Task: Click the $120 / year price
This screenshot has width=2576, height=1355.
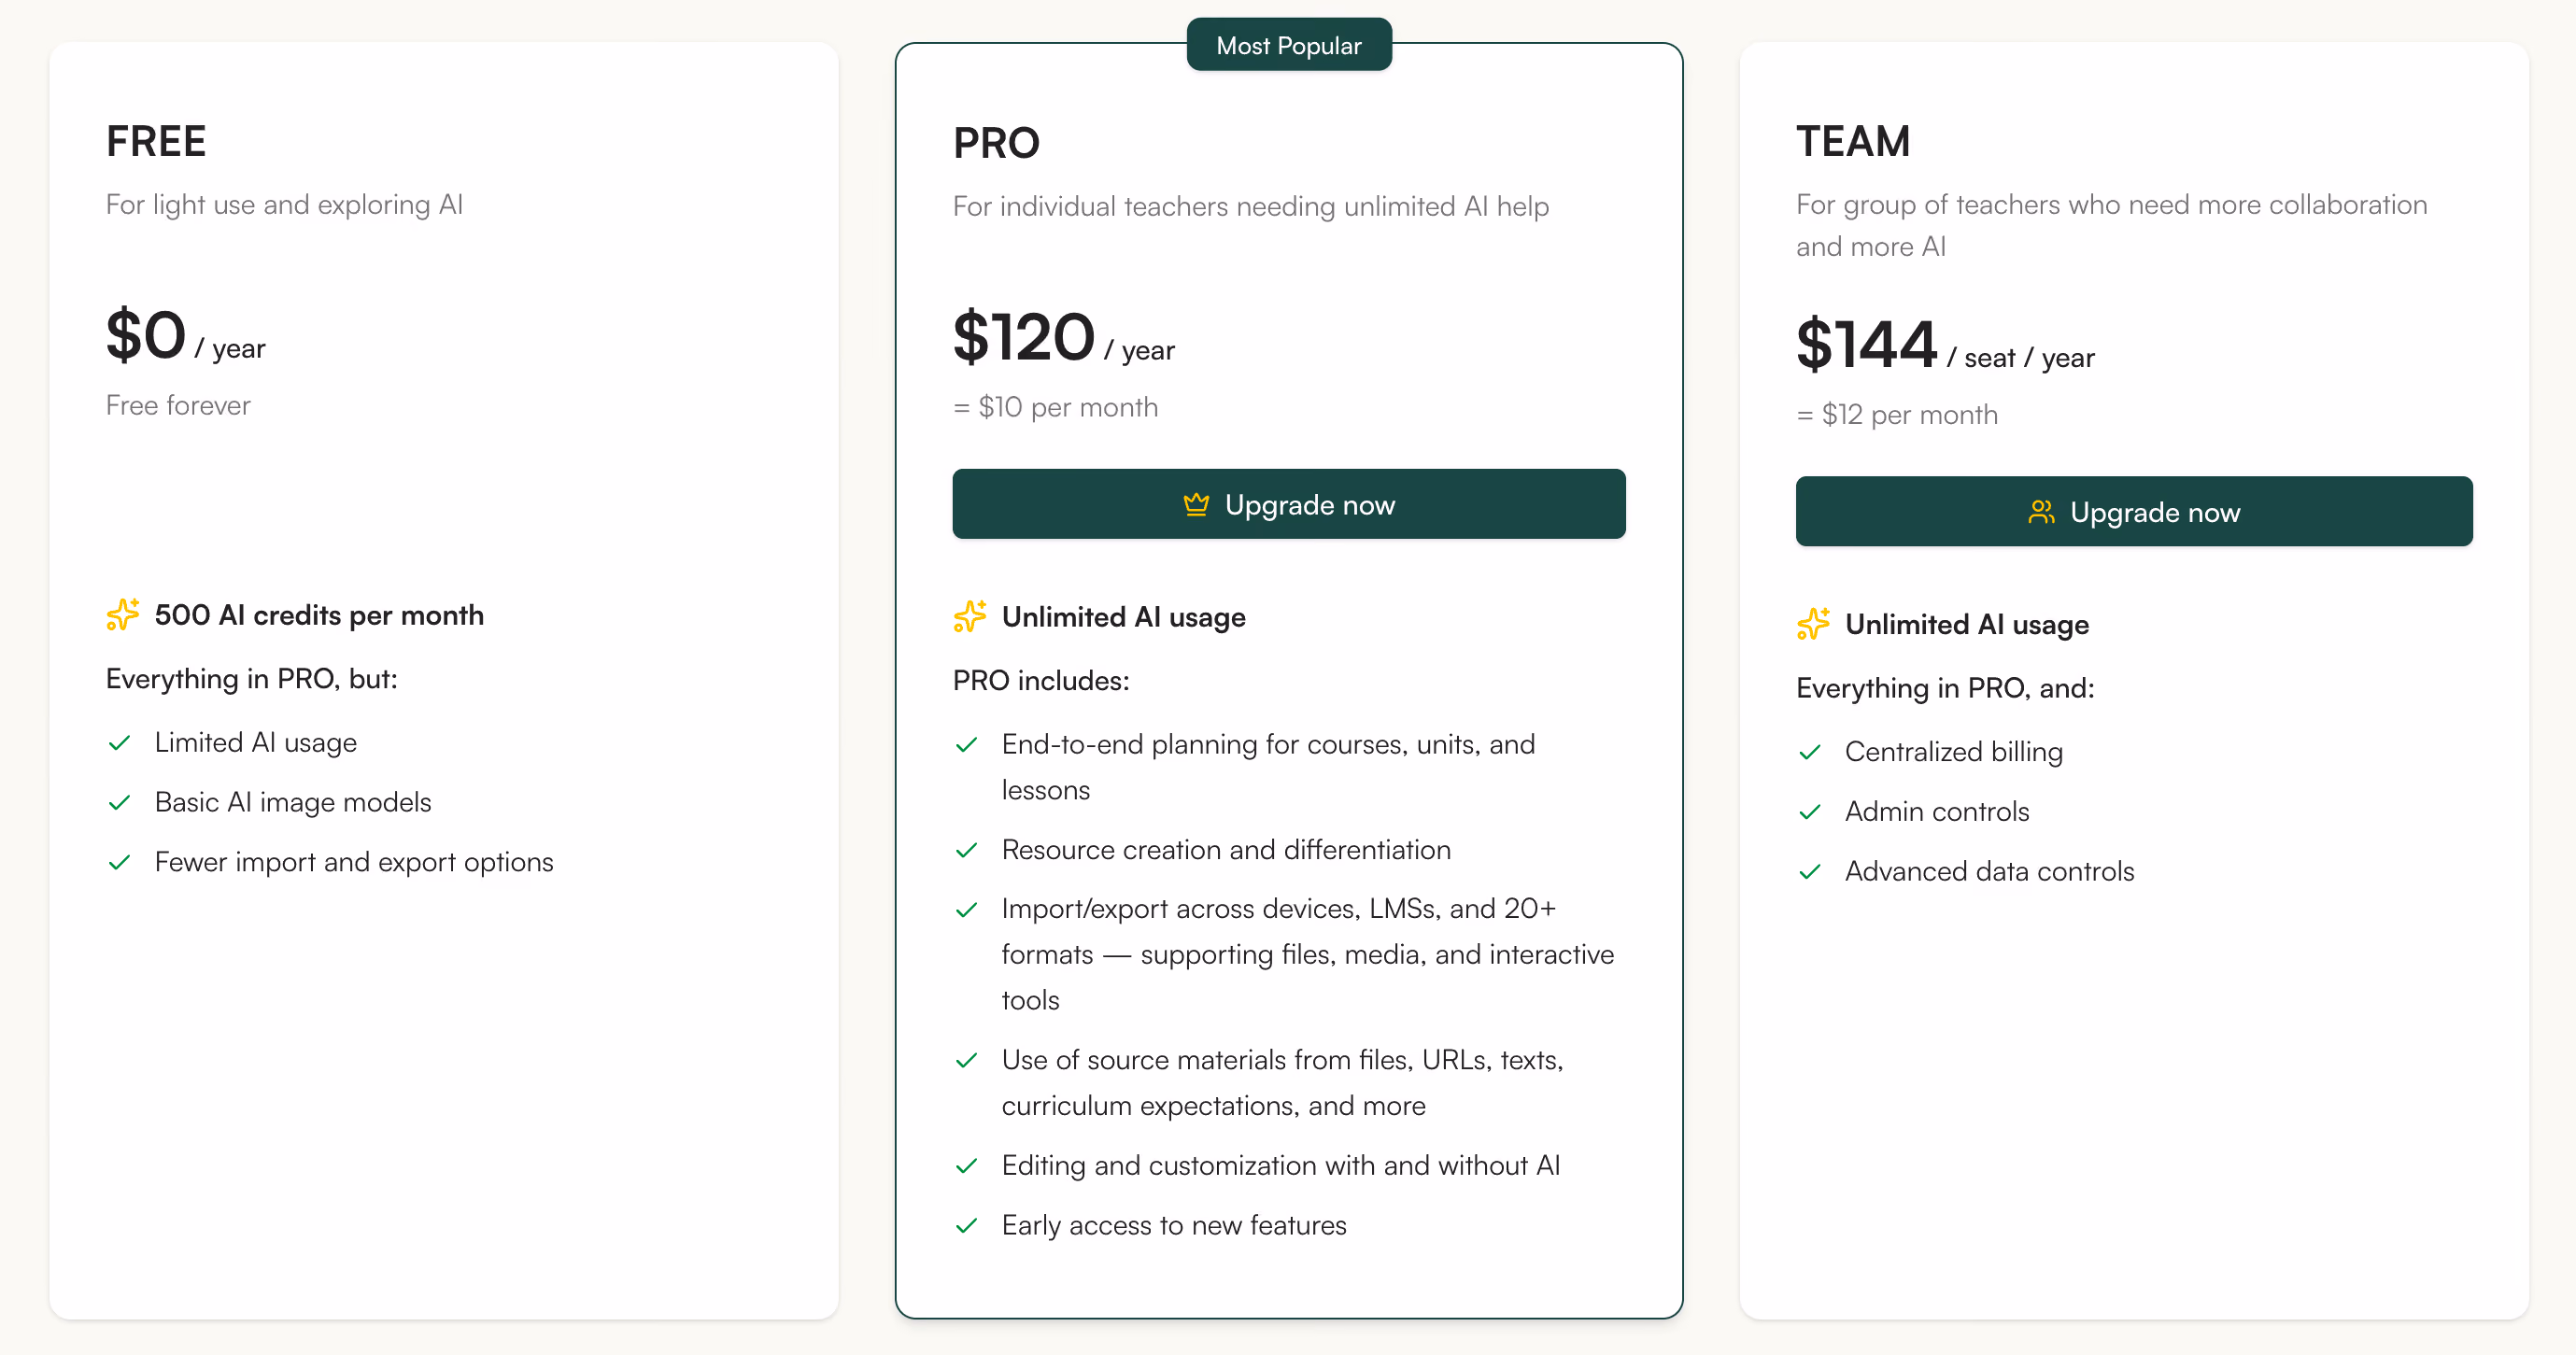Action: tap(1063, 338)
